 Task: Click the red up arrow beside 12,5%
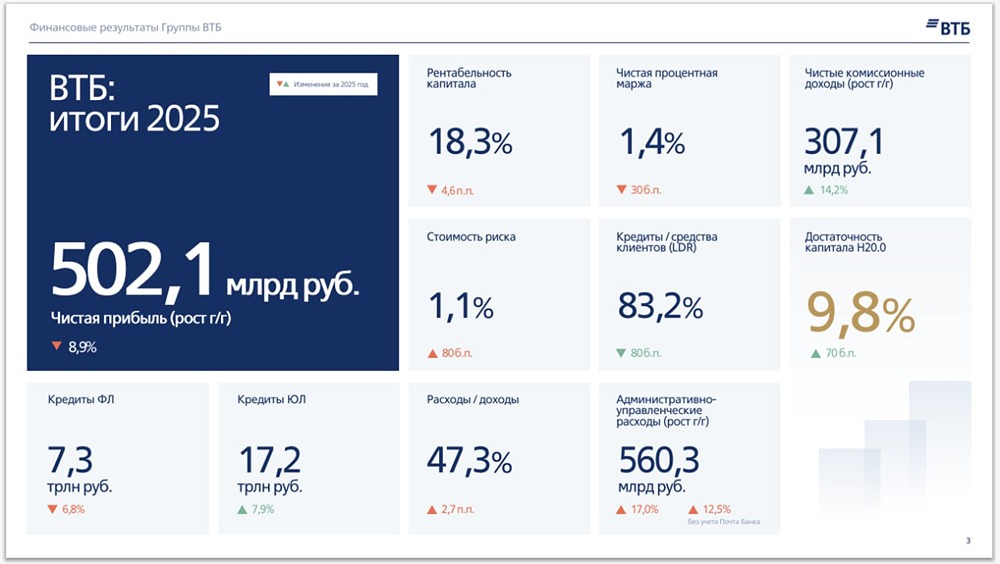click(x=693, y=509)
